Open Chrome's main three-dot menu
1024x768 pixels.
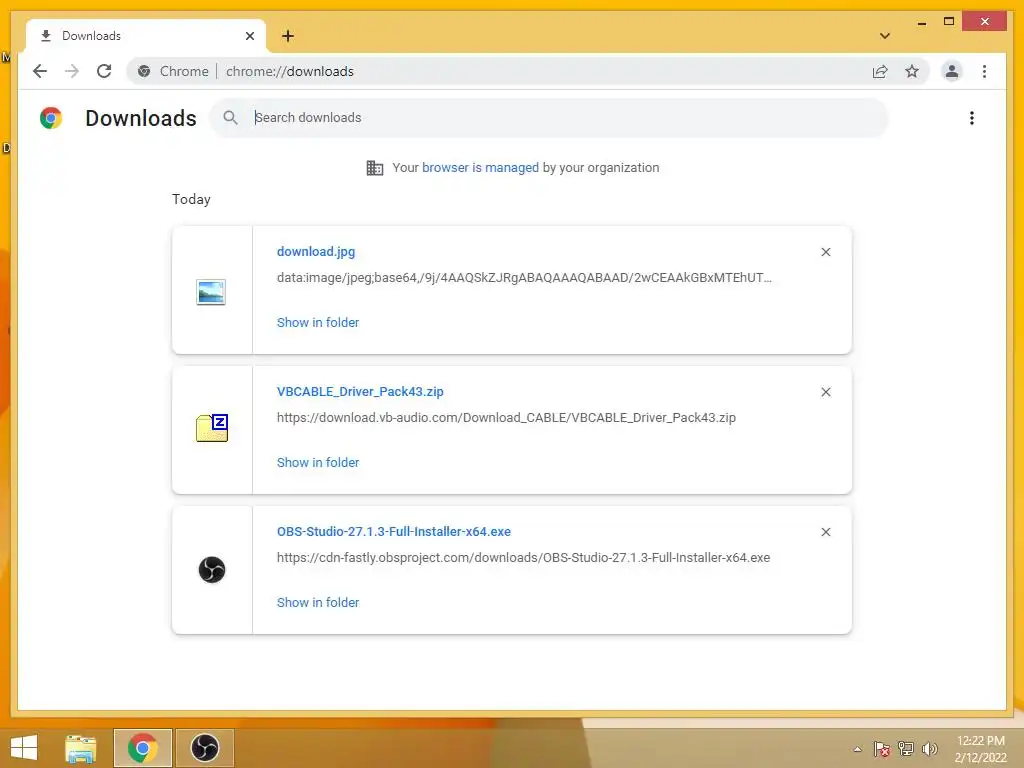(x=984, y=71)
